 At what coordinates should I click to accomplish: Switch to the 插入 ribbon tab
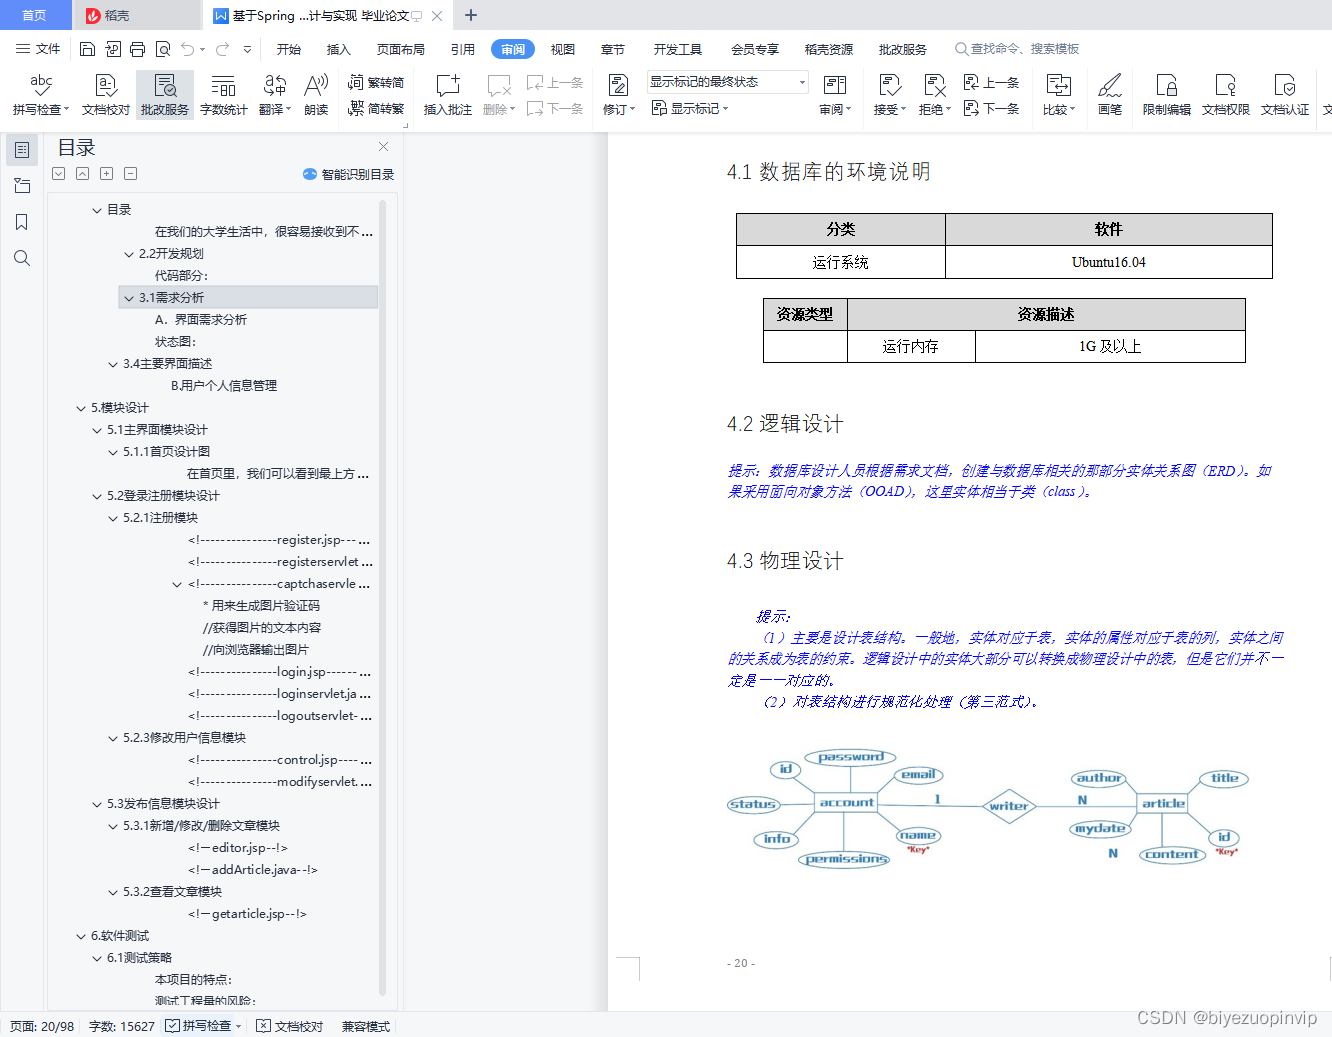click(339, 49)
